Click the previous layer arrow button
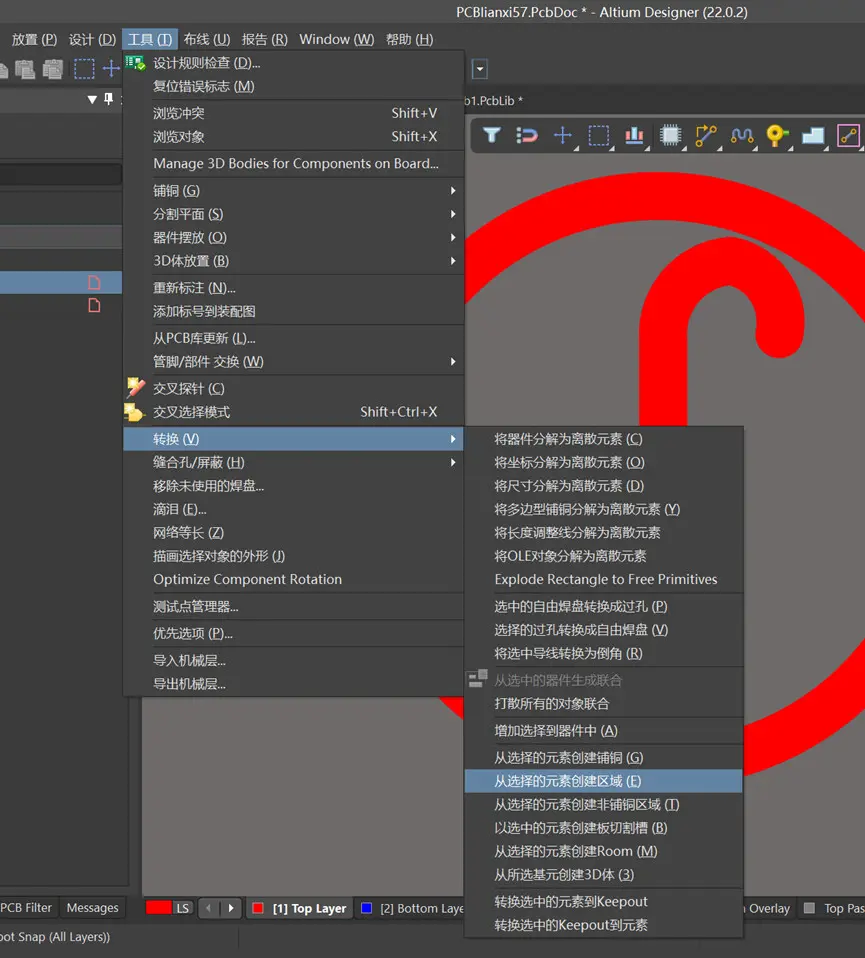 point(208,908)
